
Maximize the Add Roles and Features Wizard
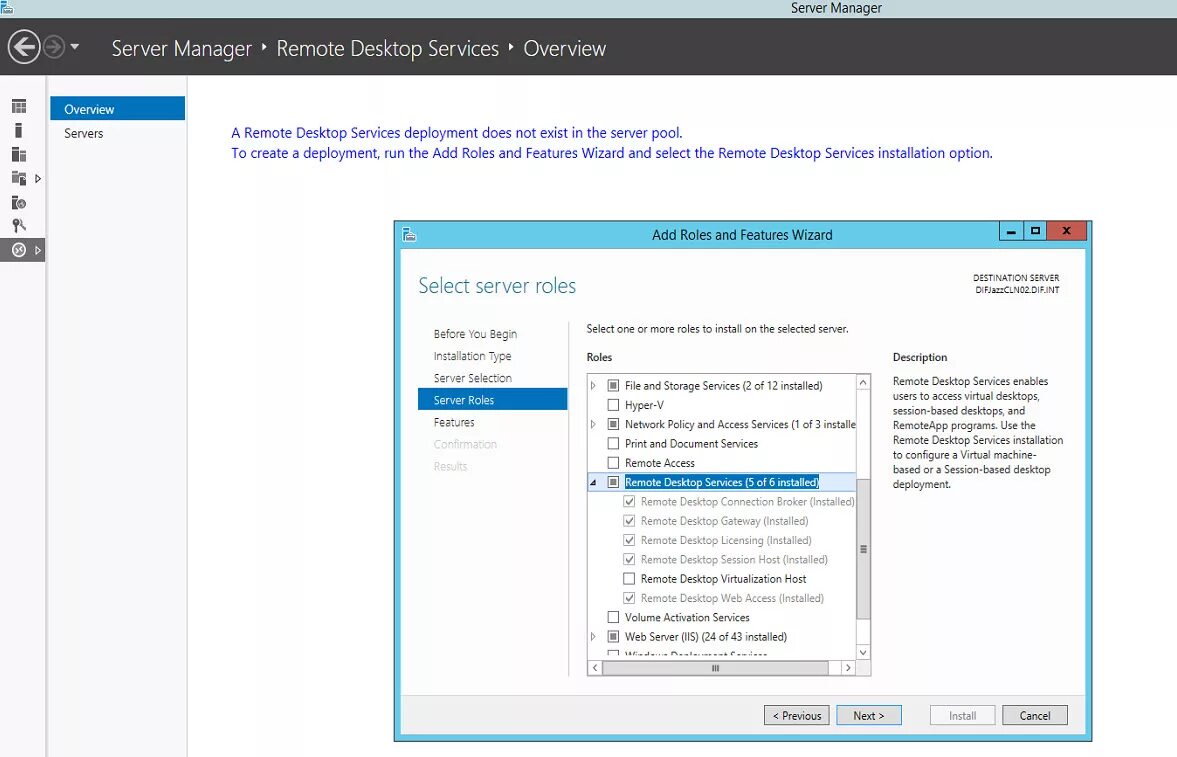click(1035, 231)
